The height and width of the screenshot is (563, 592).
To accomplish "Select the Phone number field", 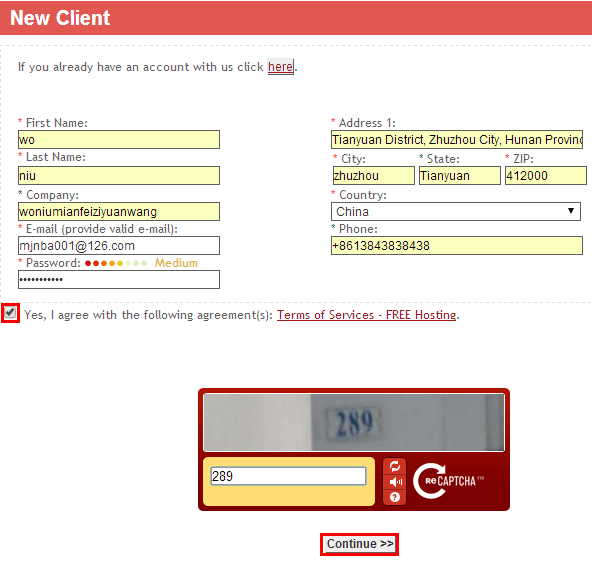I will click(x=457, y=246).
